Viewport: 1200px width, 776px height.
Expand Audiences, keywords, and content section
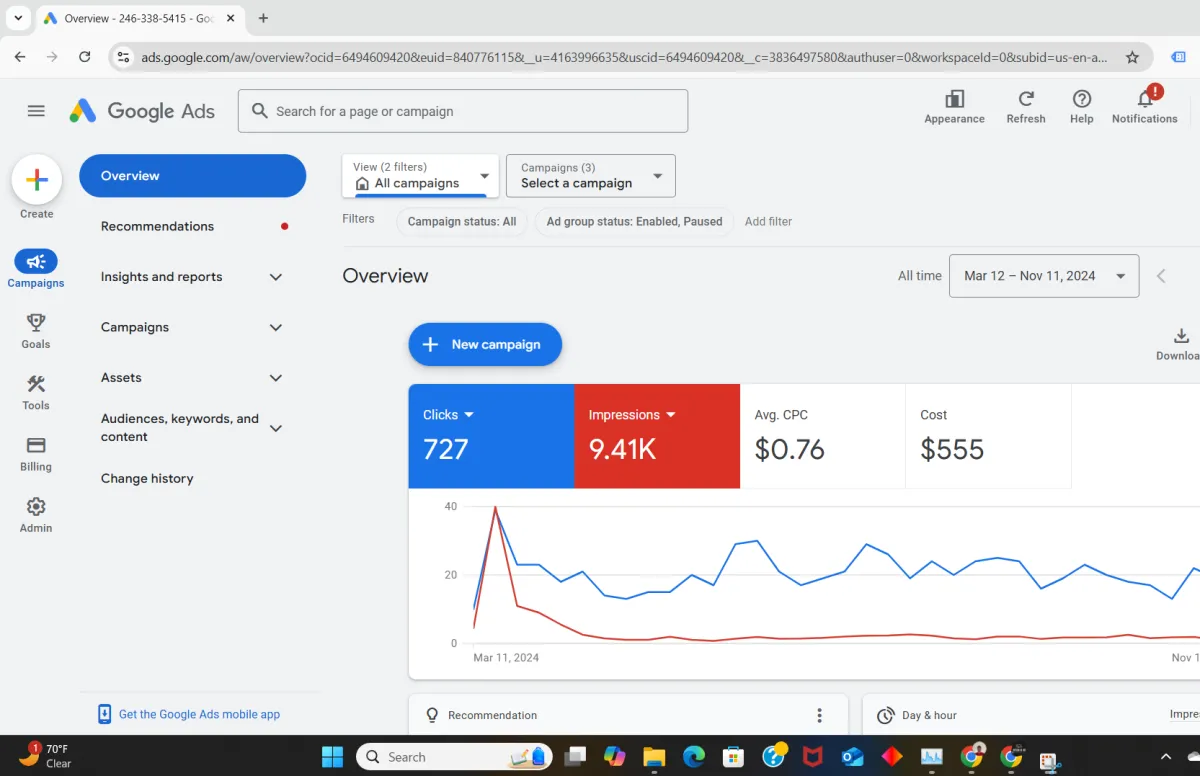pyautogui.click(x=276, y=428)
